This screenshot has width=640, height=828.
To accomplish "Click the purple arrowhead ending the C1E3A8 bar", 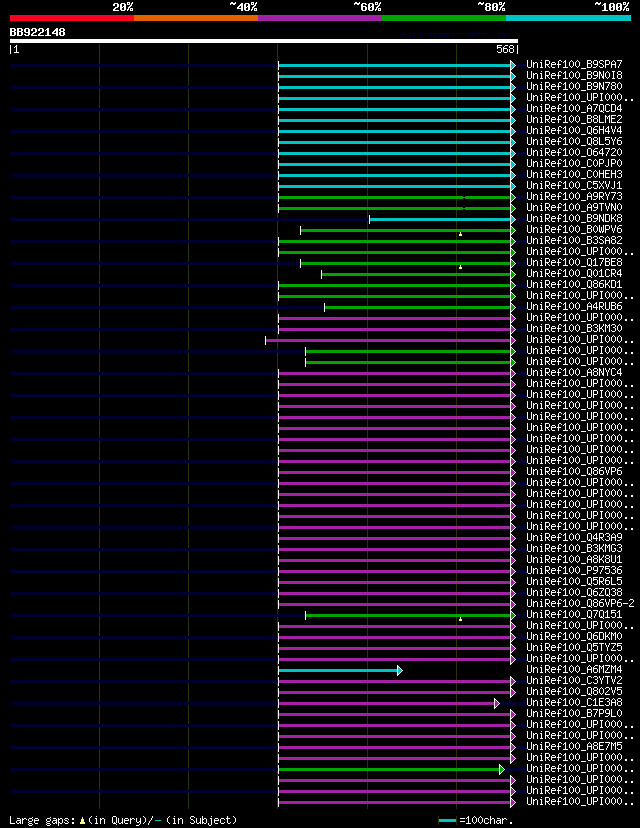I will (x=497, y=703).
